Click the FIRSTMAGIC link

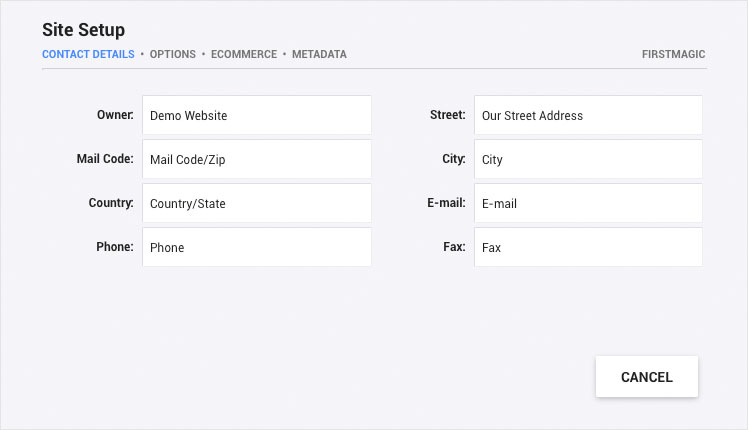673,54
